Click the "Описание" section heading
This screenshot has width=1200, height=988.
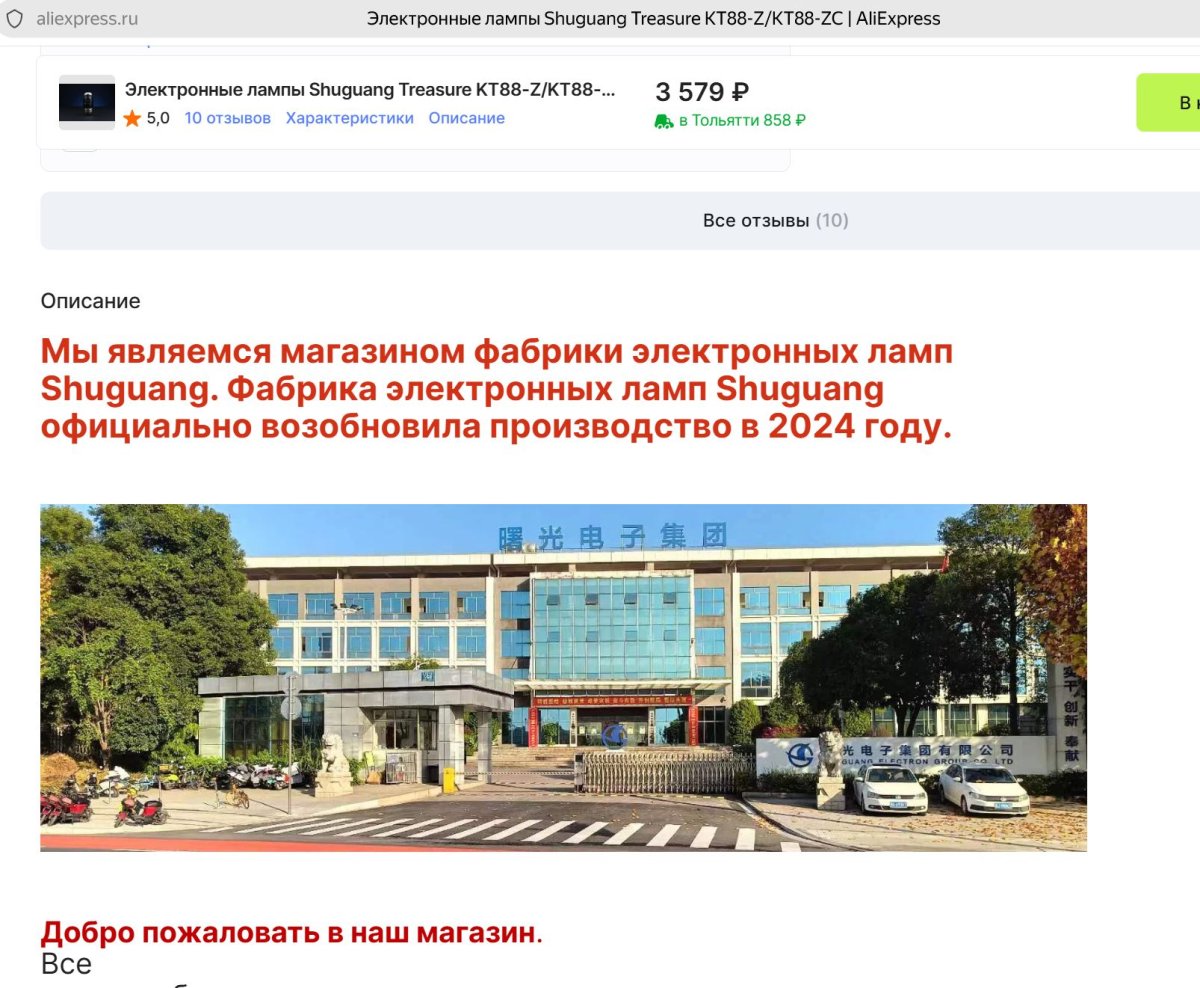(90, 301)
